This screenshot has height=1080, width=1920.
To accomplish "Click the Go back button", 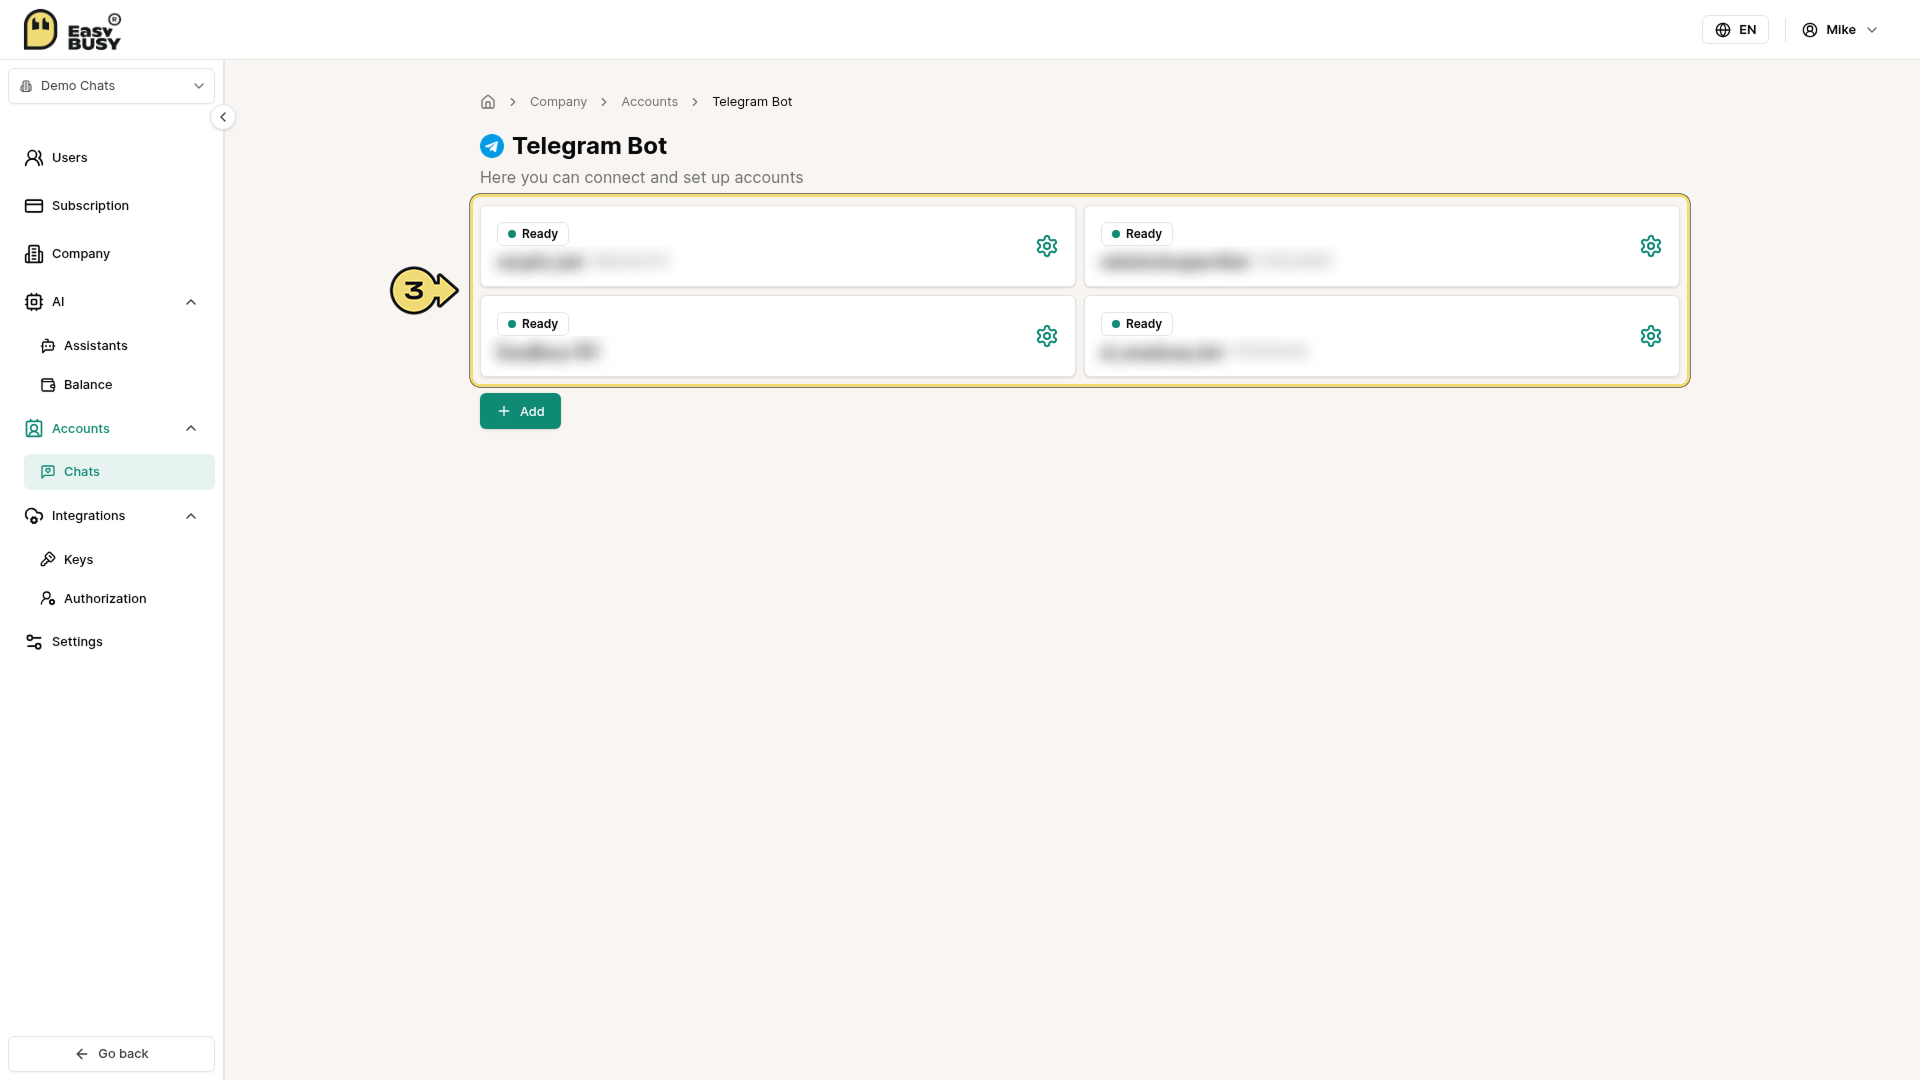I will click(112, 1054).
